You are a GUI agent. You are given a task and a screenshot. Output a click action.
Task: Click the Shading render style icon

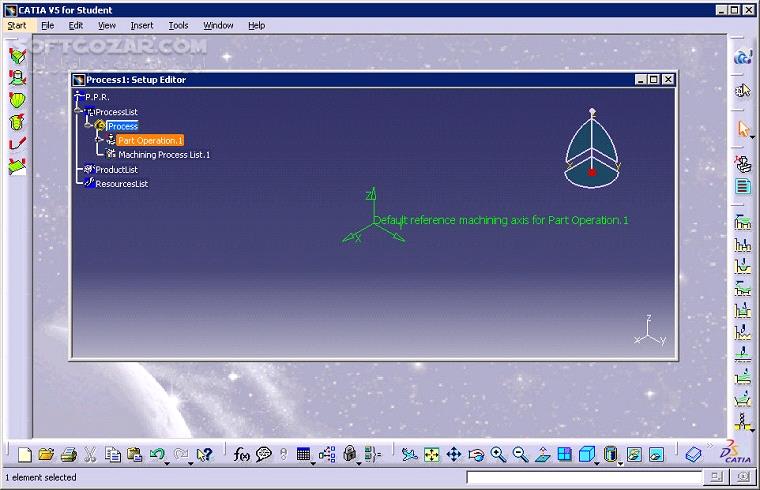[611, 455]
